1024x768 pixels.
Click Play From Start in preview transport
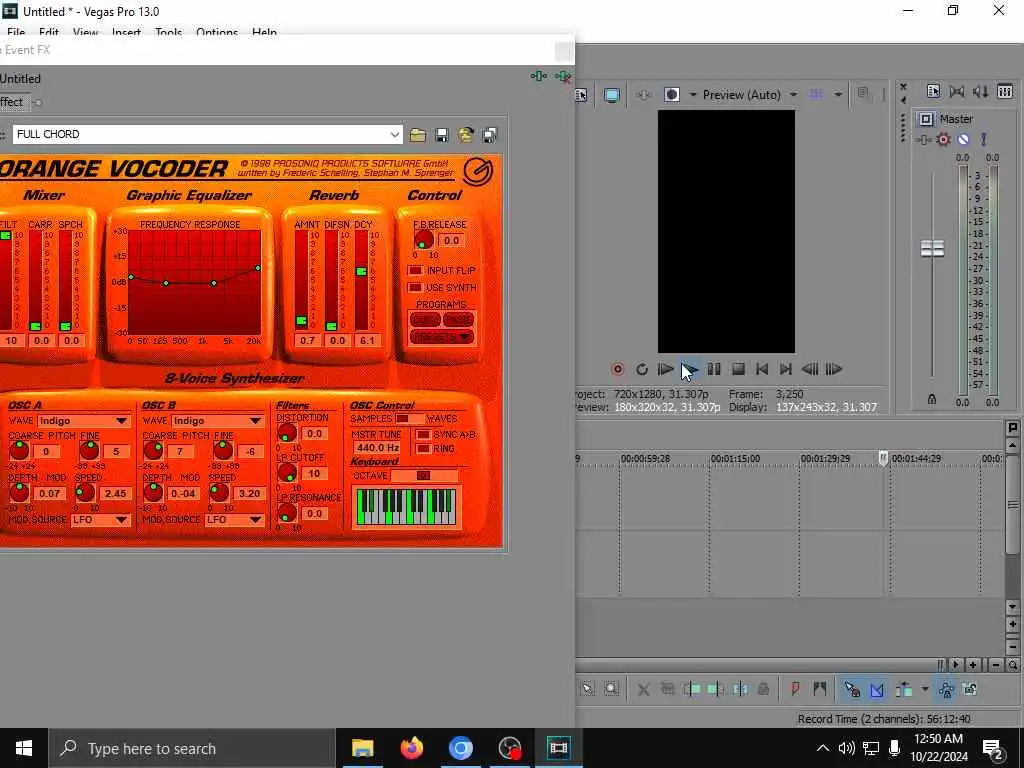click(x=665, y=370)
